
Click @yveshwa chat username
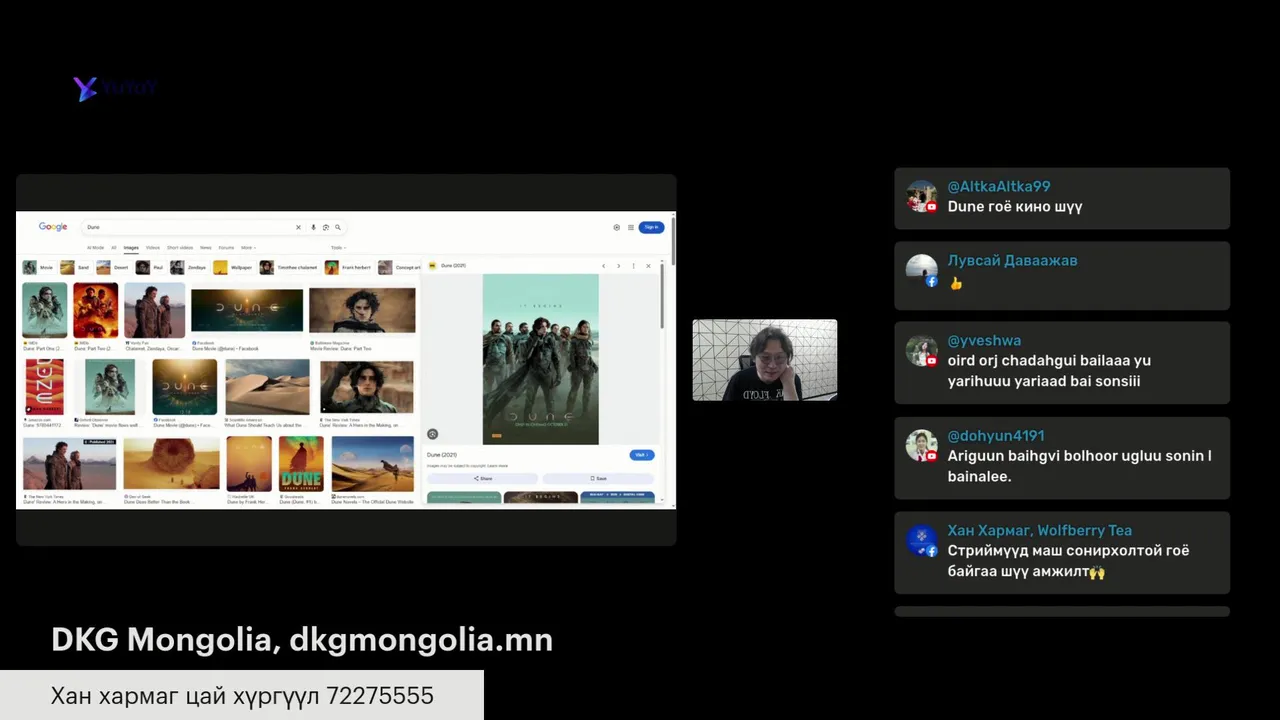pos(985,341)
